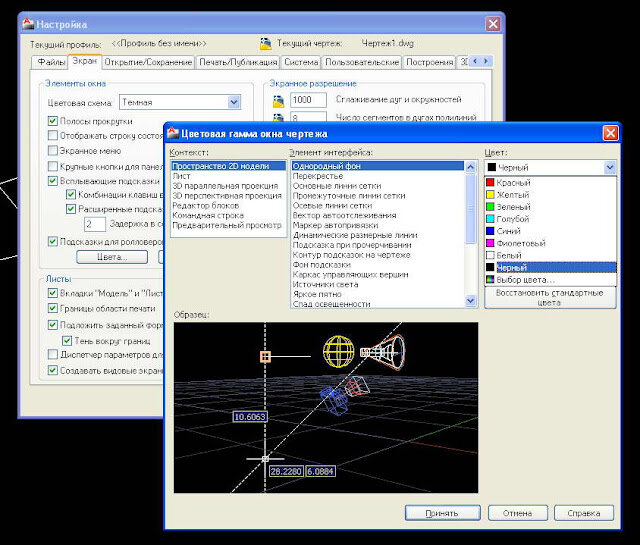The width and height of the screenshot is (640, 545).
Task: Select Однородный фон element
Action: coord(378,166)
